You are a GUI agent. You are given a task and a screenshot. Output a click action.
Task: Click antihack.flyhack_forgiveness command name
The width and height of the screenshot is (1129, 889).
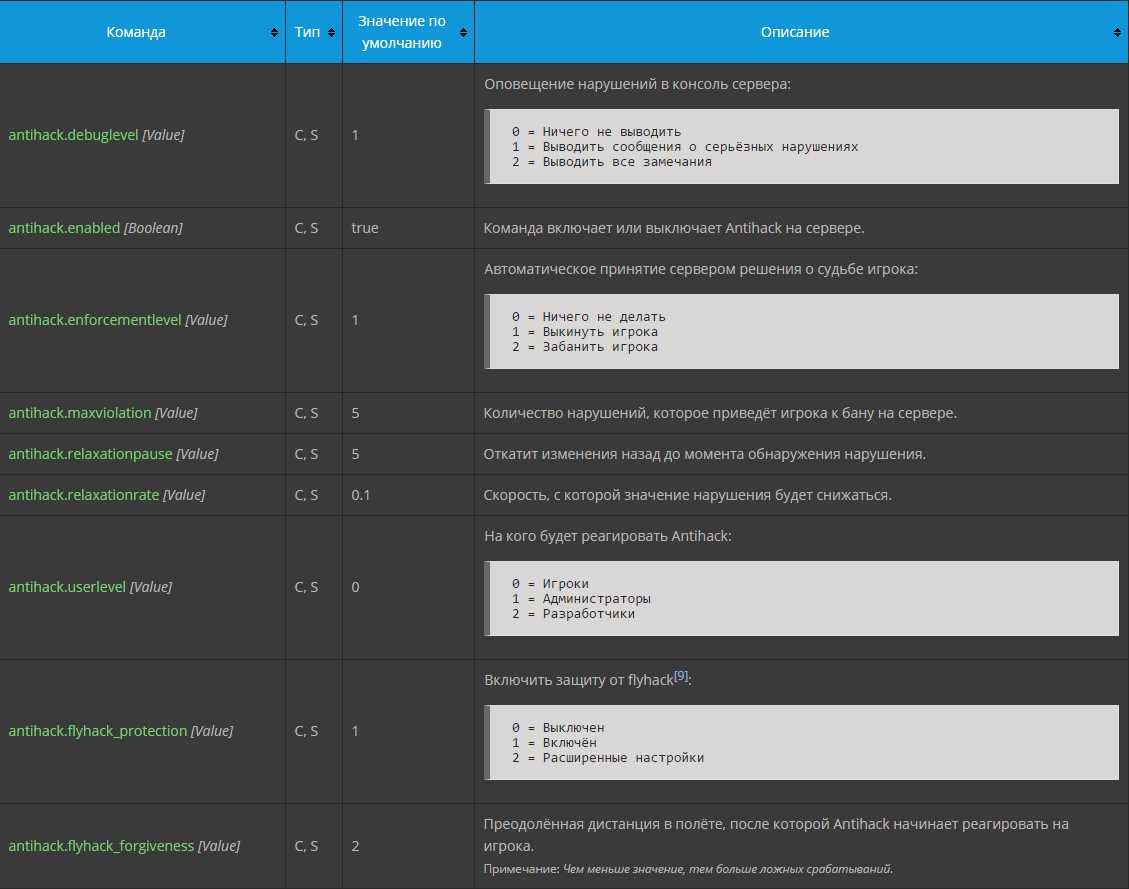tap(102, 846)
